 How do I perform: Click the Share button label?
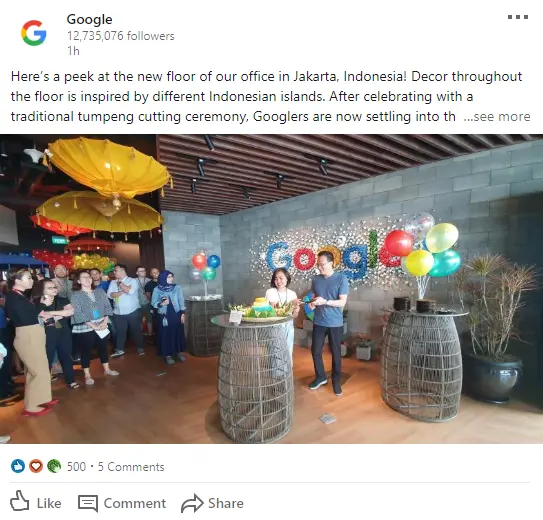[x=226, y=503]
